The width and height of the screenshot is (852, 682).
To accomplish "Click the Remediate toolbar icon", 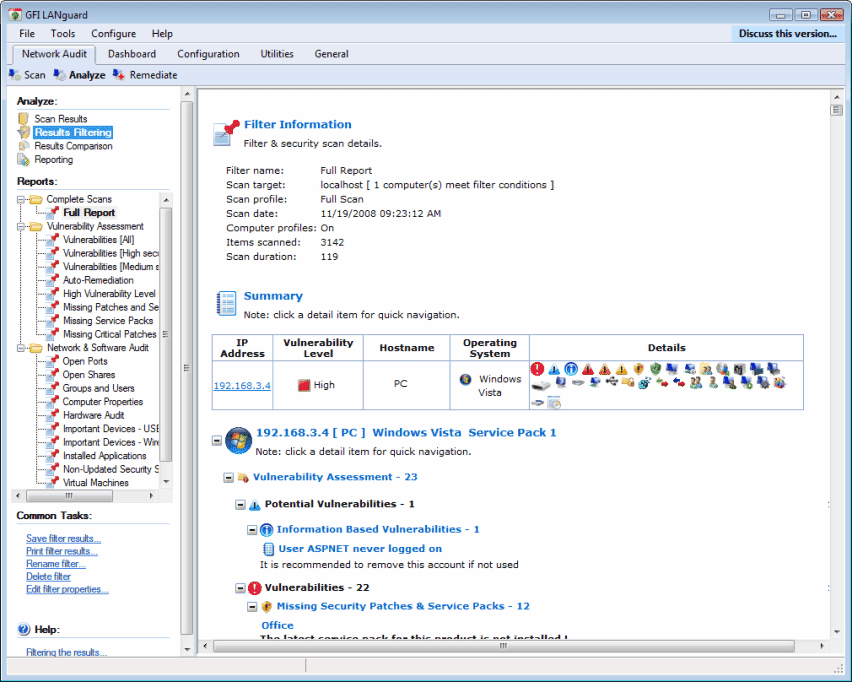I will [x=118, y=74].
